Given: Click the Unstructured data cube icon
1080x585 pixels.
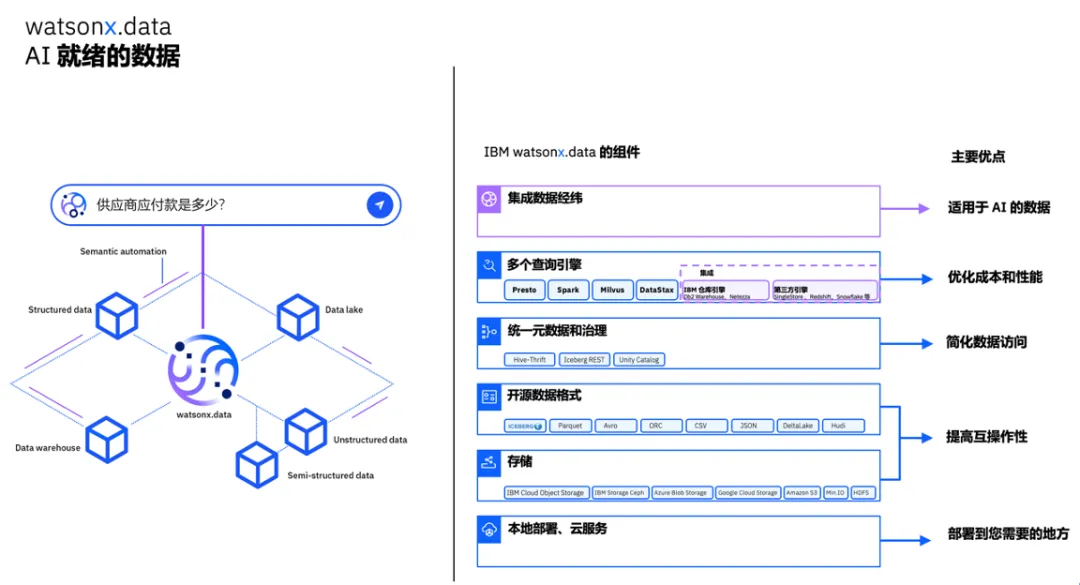Looking at the screenshot, I should 306,431.
